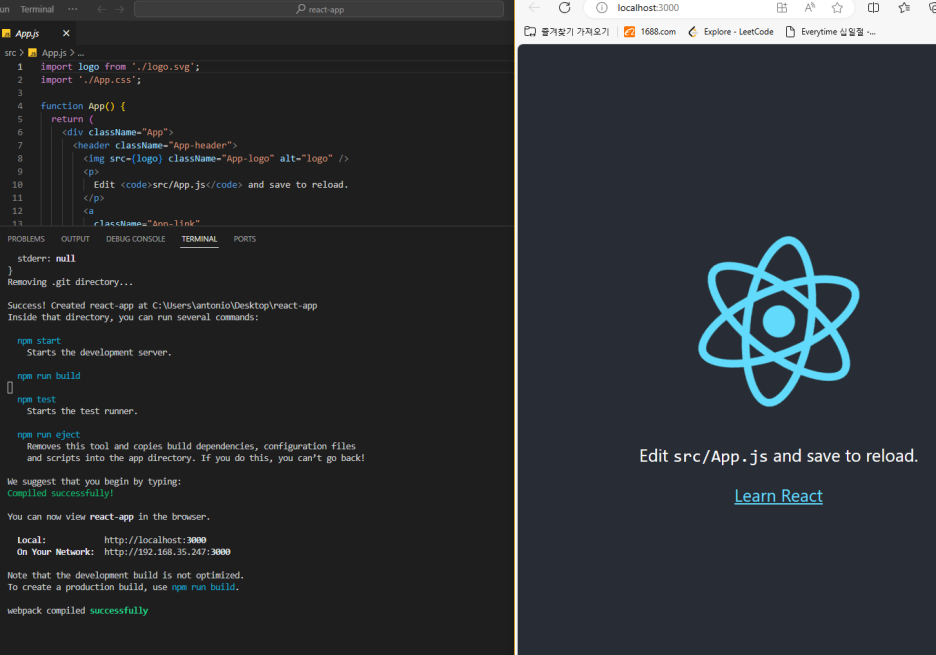The image size is (936, 655).
Task: Open the Terminal menu in VS Code
Action: [x=37, y=9]
